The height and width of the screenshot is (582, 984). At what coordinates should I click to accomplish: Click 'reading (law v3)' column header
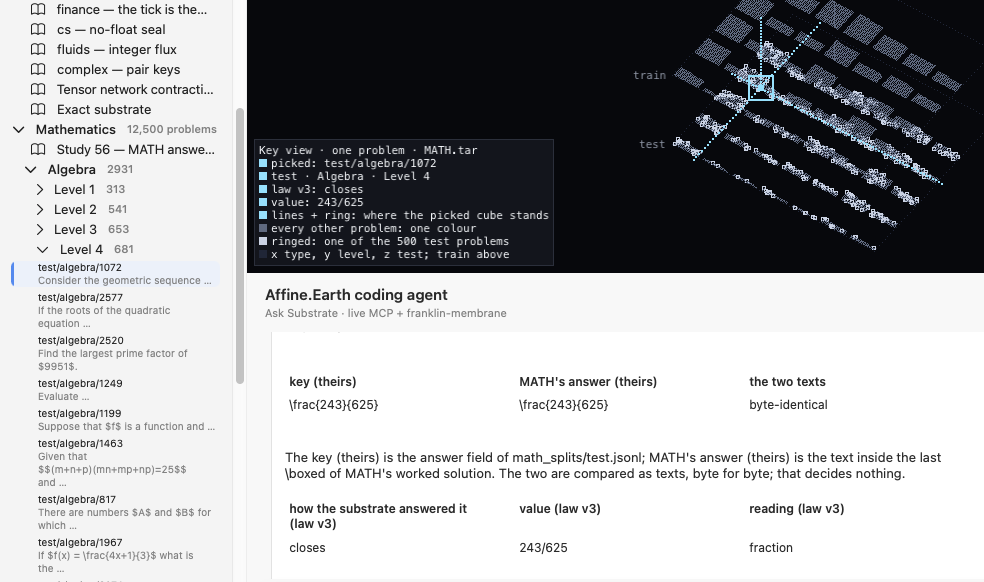point(796,509)
